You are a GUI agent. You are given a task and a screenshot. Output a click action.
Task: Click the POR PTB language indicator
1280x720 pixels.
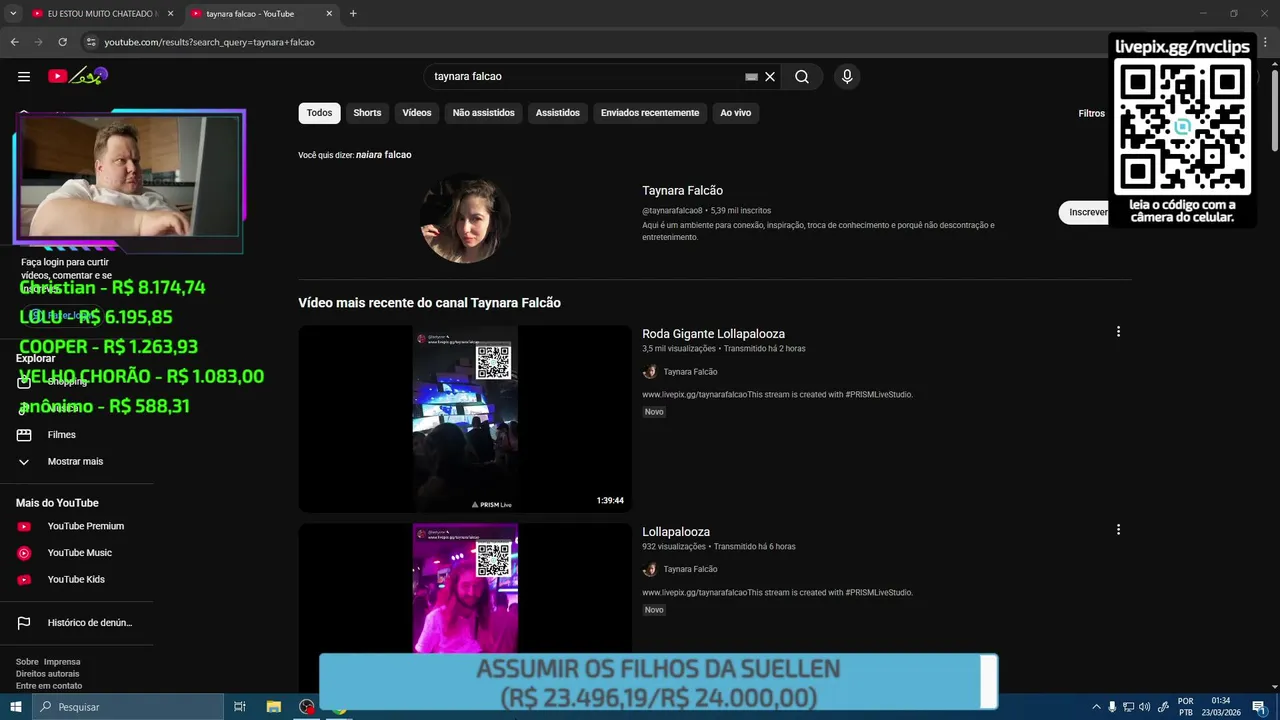coord(1186,707)
